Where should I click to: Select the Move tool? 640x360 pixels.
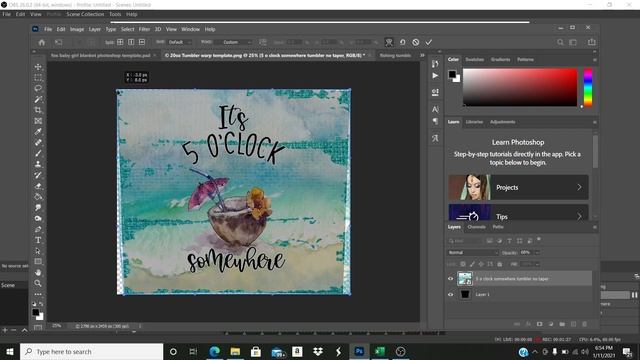pyautogui.click(x=38, y=67)
